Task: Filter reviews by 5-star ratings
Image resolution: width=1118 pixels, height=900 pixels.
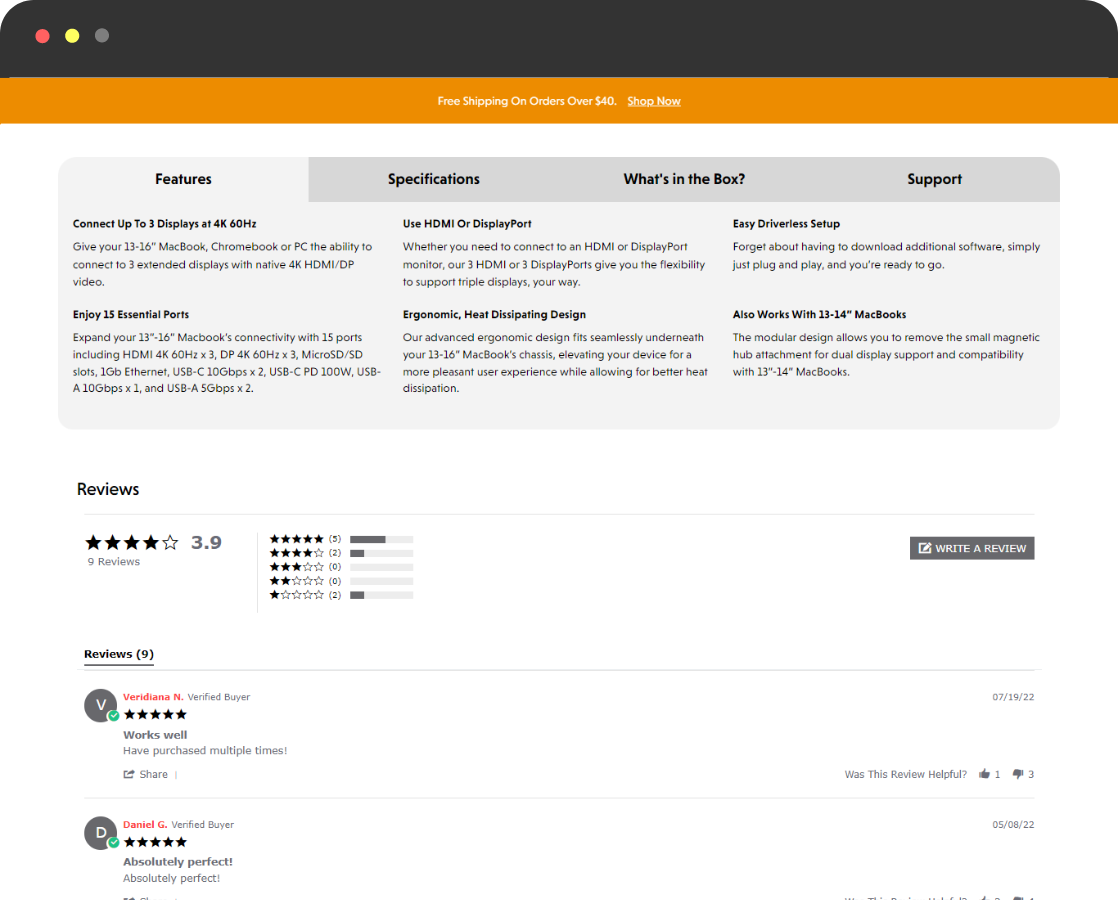Action: (296, 539)
